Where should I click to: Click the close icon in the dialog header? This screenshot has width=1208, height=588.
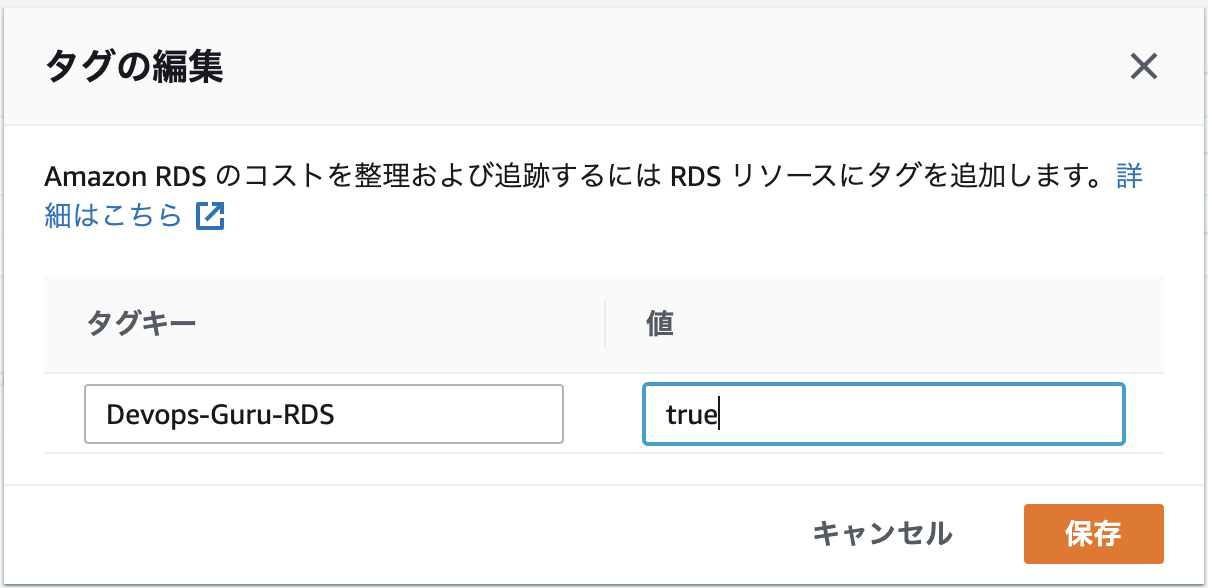pos(1144,68)
